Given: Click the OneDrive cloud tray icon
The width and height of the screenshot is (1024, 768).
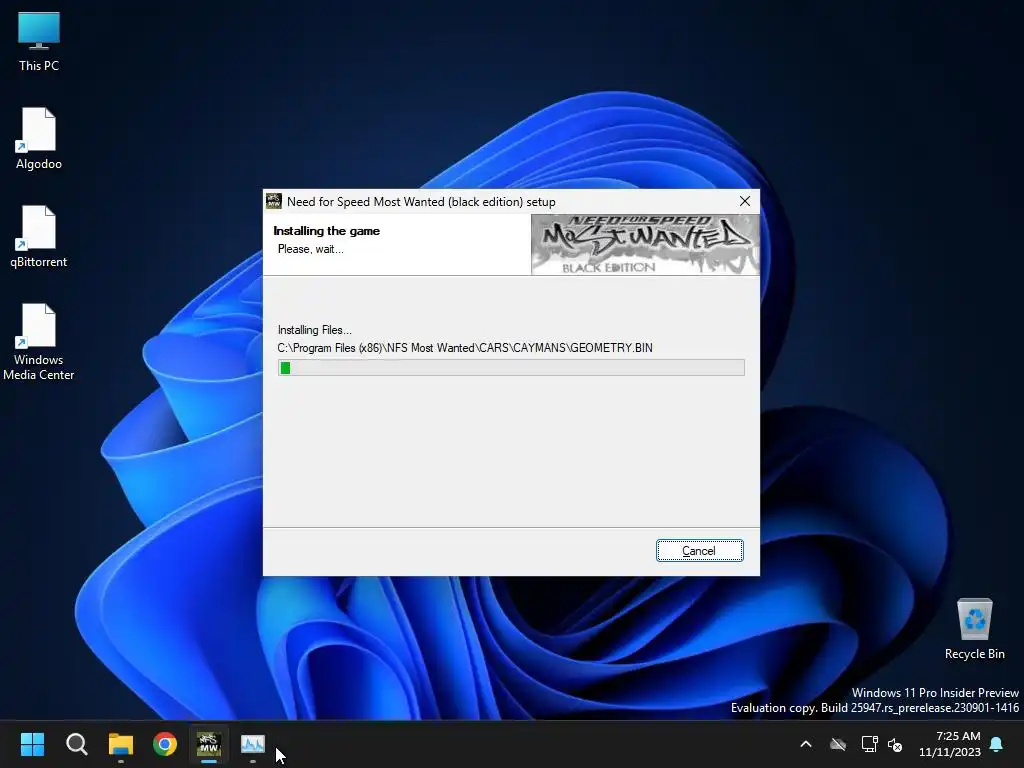Looking at the screenshot, I should tap(838, 744).
